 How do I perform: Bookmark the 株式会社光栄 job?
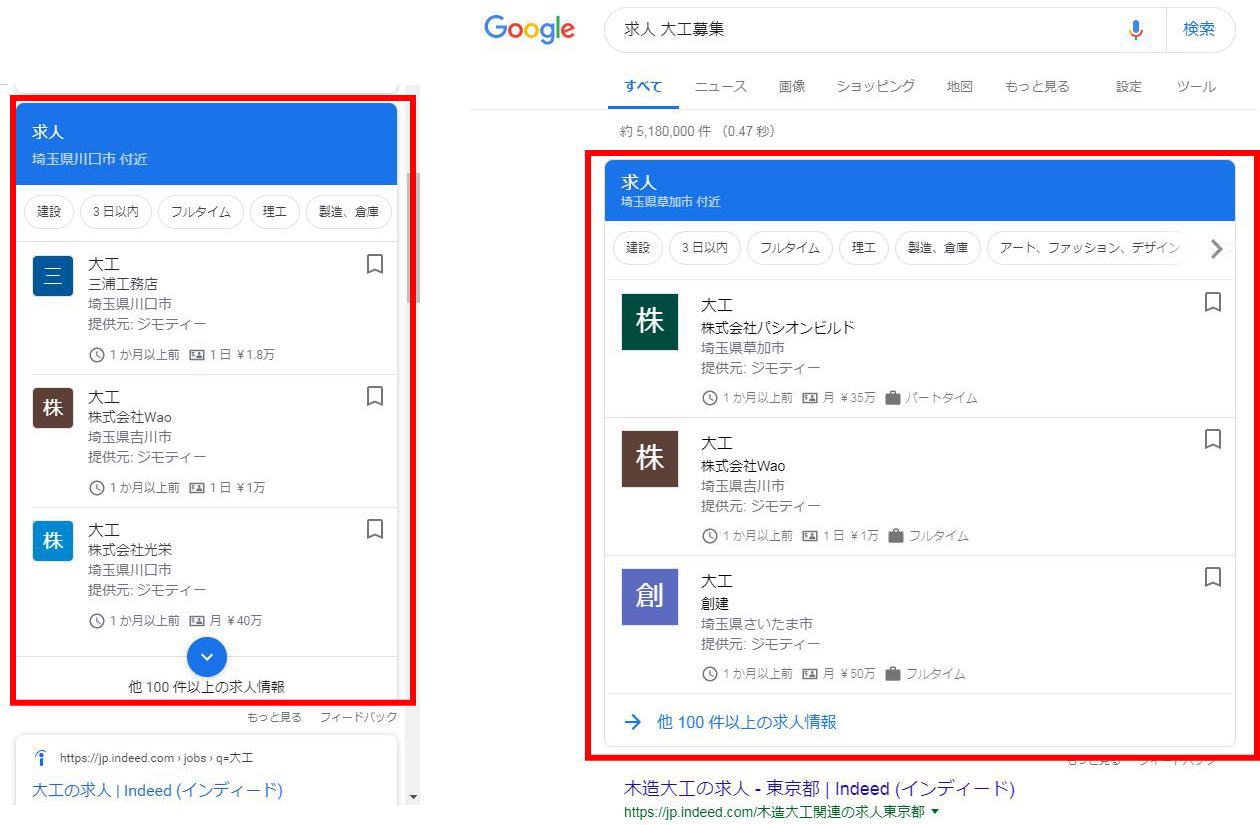(x=375, y=529)
